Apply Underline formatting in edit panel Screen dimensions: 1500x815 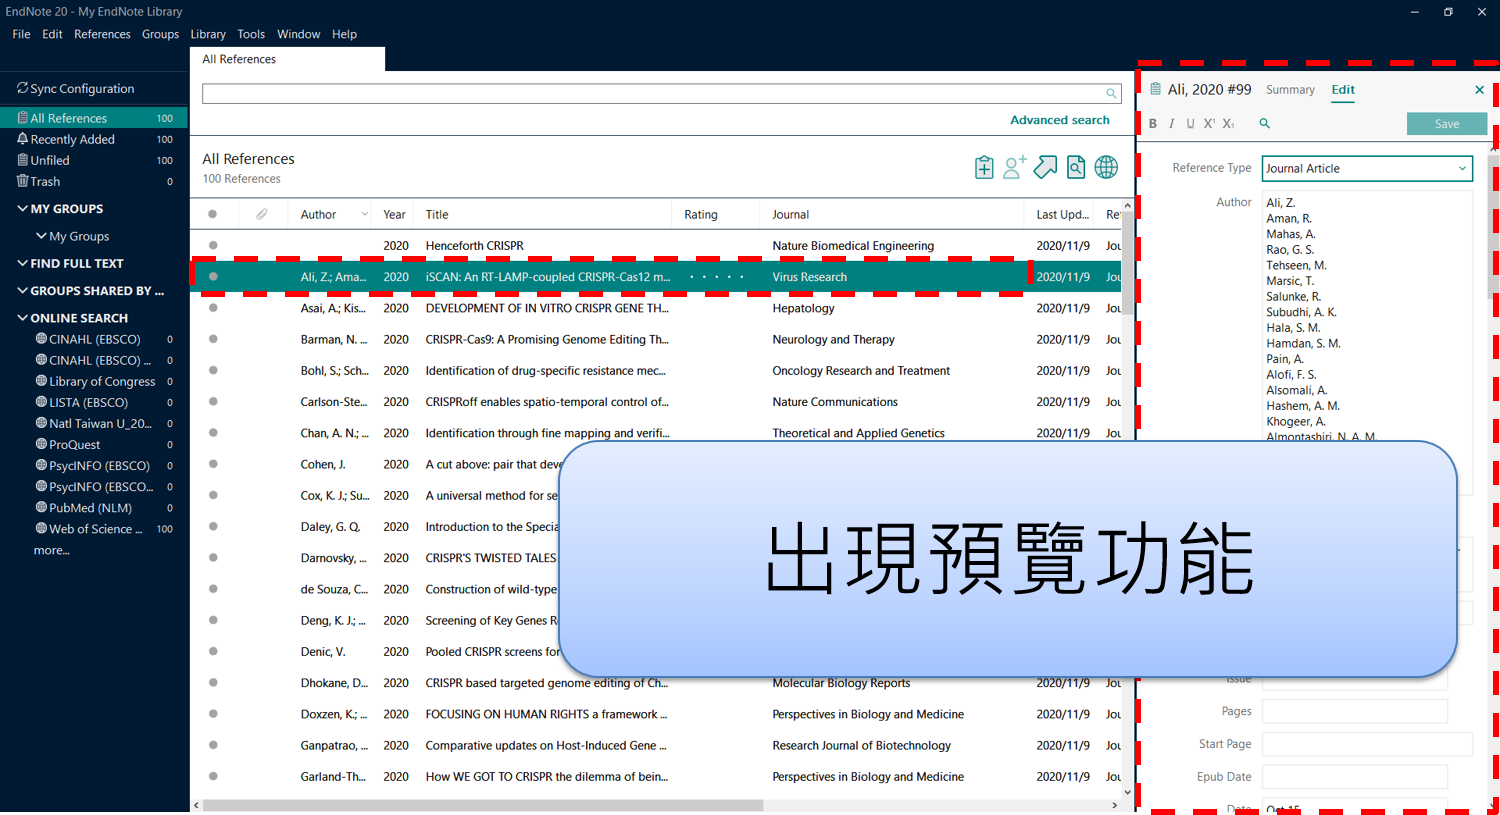[x=1190, y=124]
